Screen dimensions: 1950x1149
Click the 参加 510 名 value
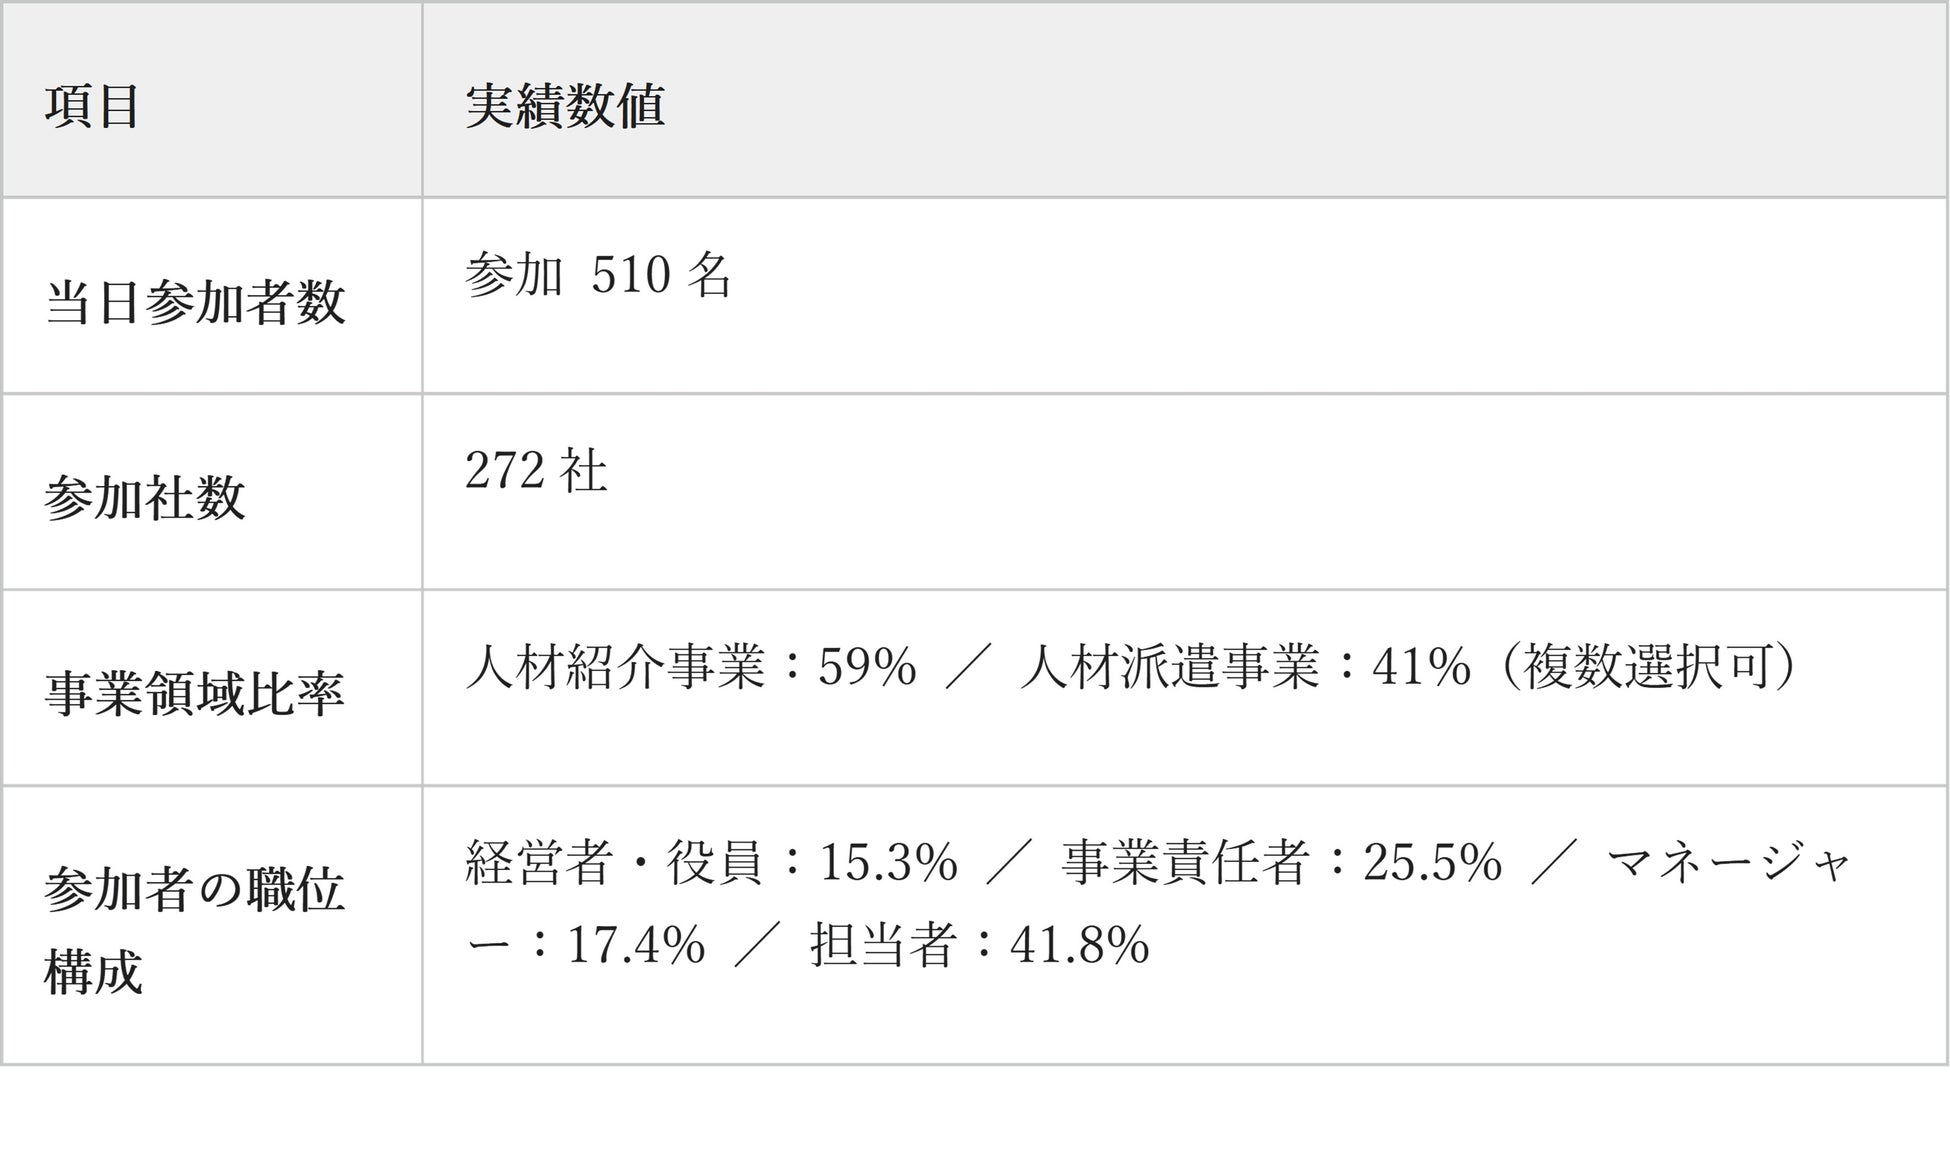click(599, 275)
